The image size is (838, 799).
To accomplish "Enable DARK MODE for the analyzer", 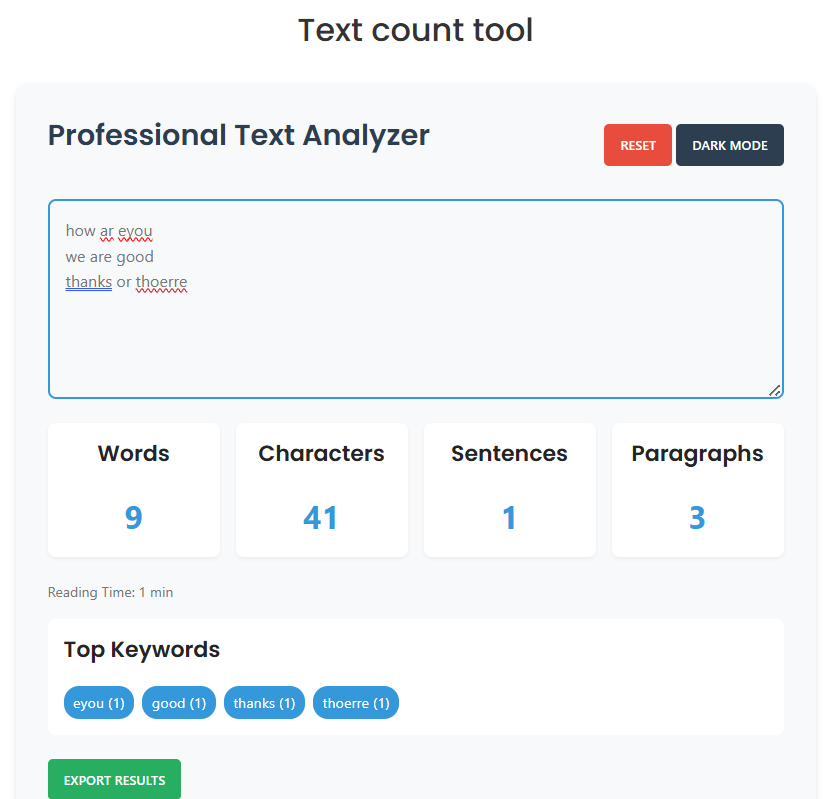I will [729, 144].
